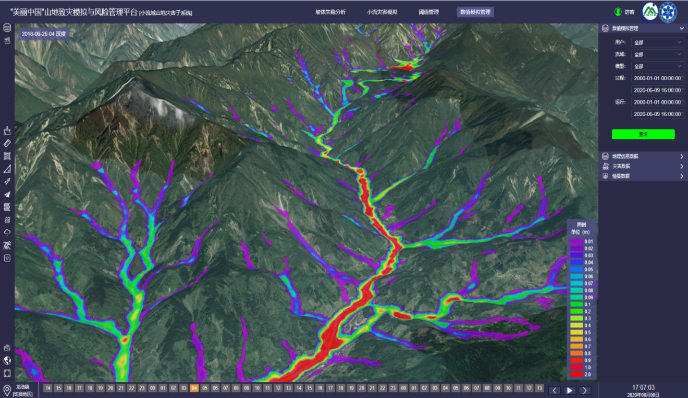Expand the 灾害数据 panel section

643,166
